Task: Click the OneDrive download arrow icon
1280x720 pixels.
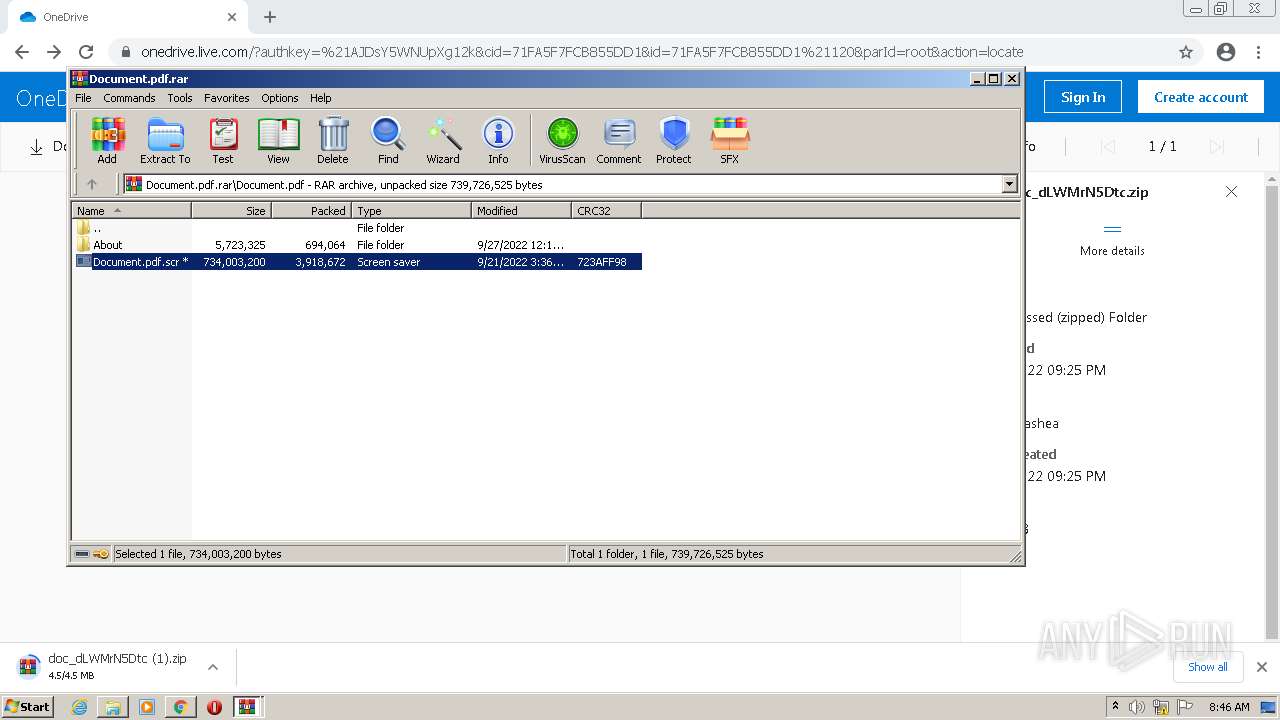Action: tap(36, 147)
